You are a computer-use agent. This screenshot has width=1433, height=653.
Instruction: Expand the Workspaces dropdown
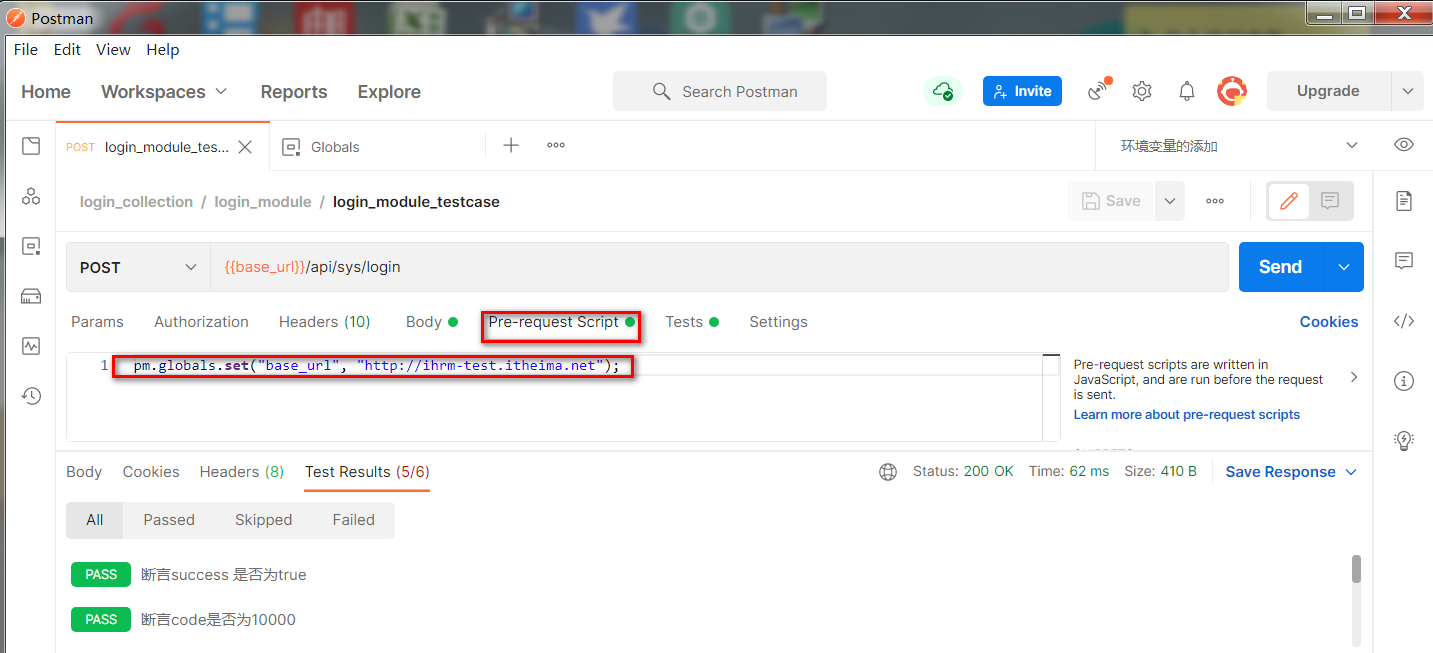point(164,91)
